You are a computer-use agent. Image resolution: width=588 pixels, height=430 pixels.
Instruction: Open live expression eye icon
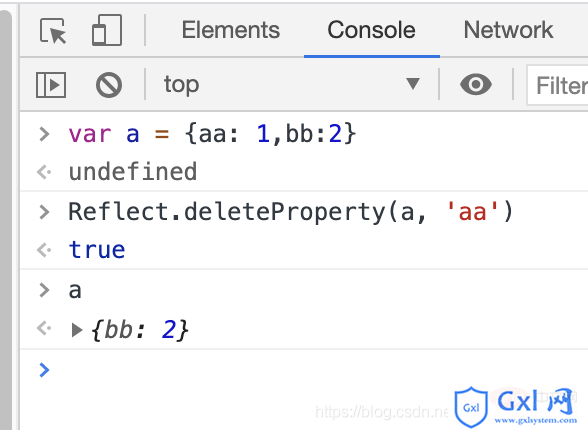(476, 85)
